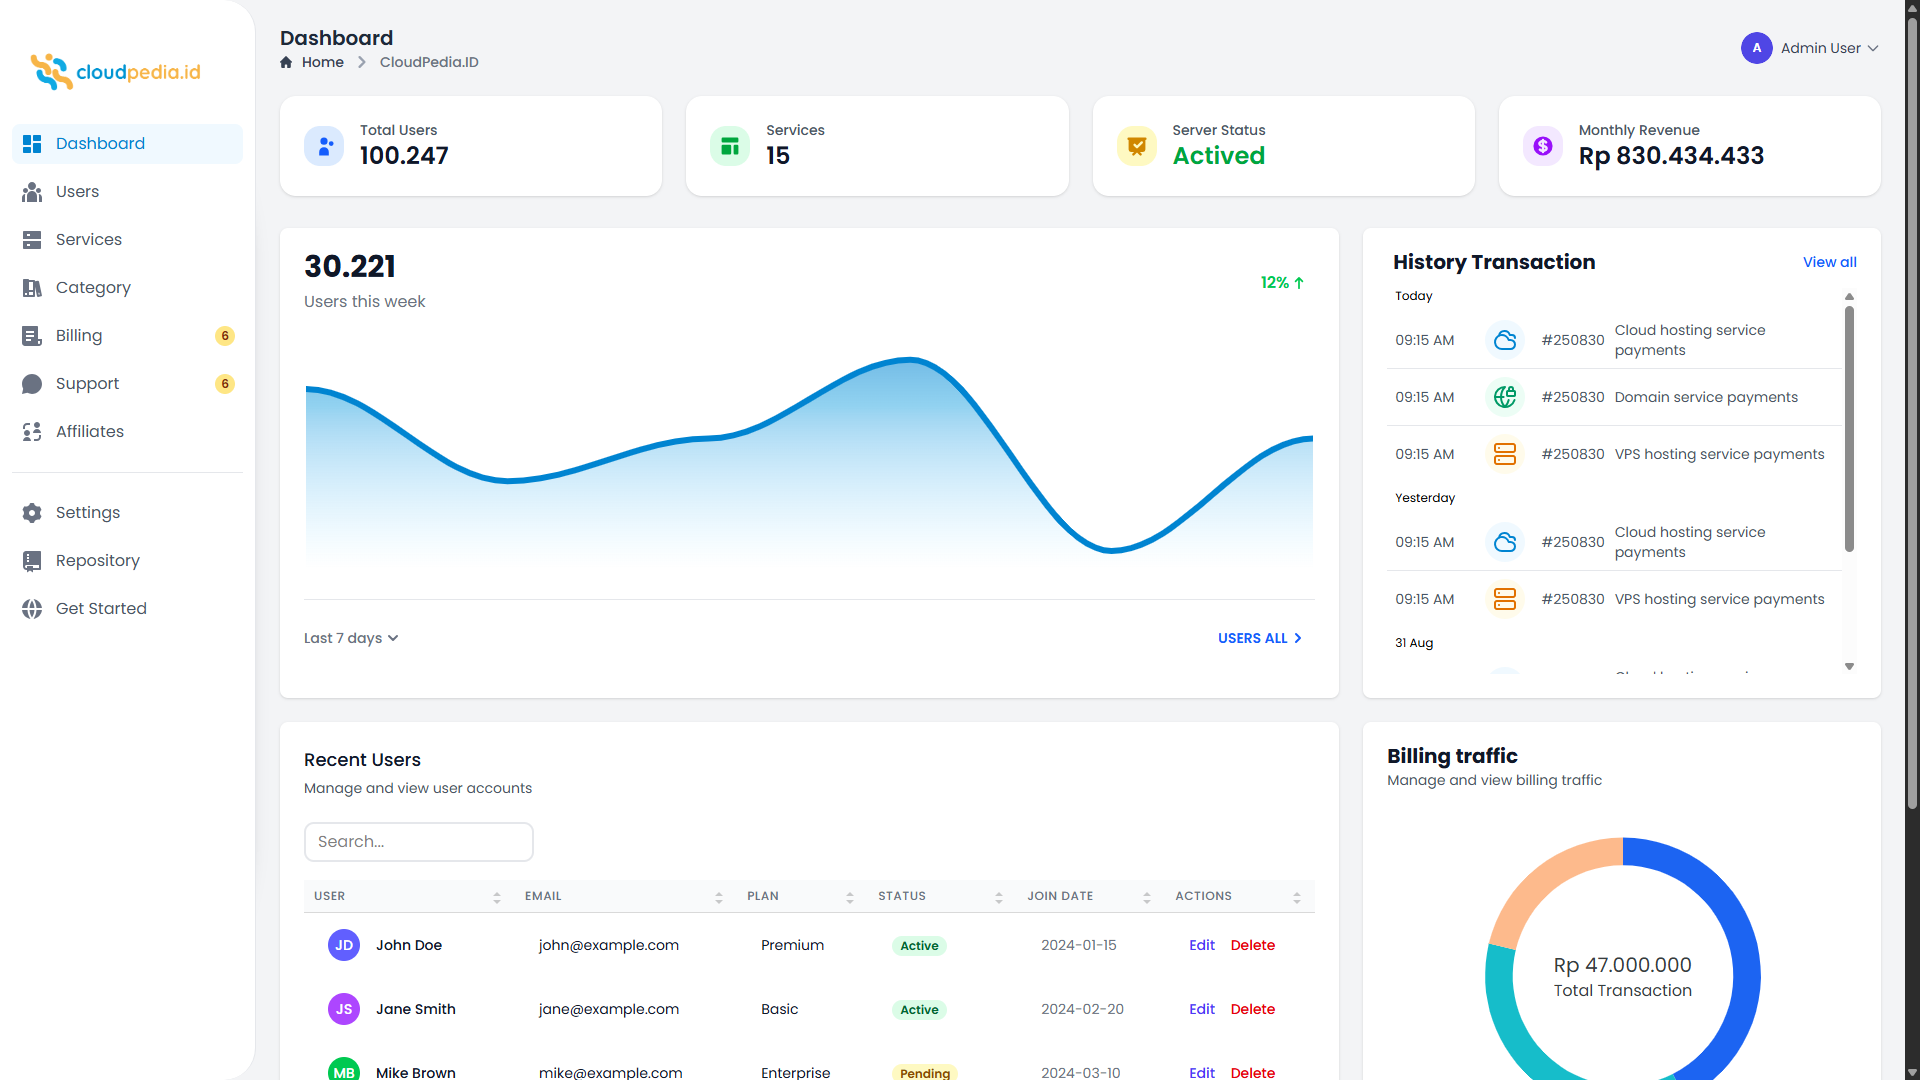Delete the Jane Smith user row

1252,1009
